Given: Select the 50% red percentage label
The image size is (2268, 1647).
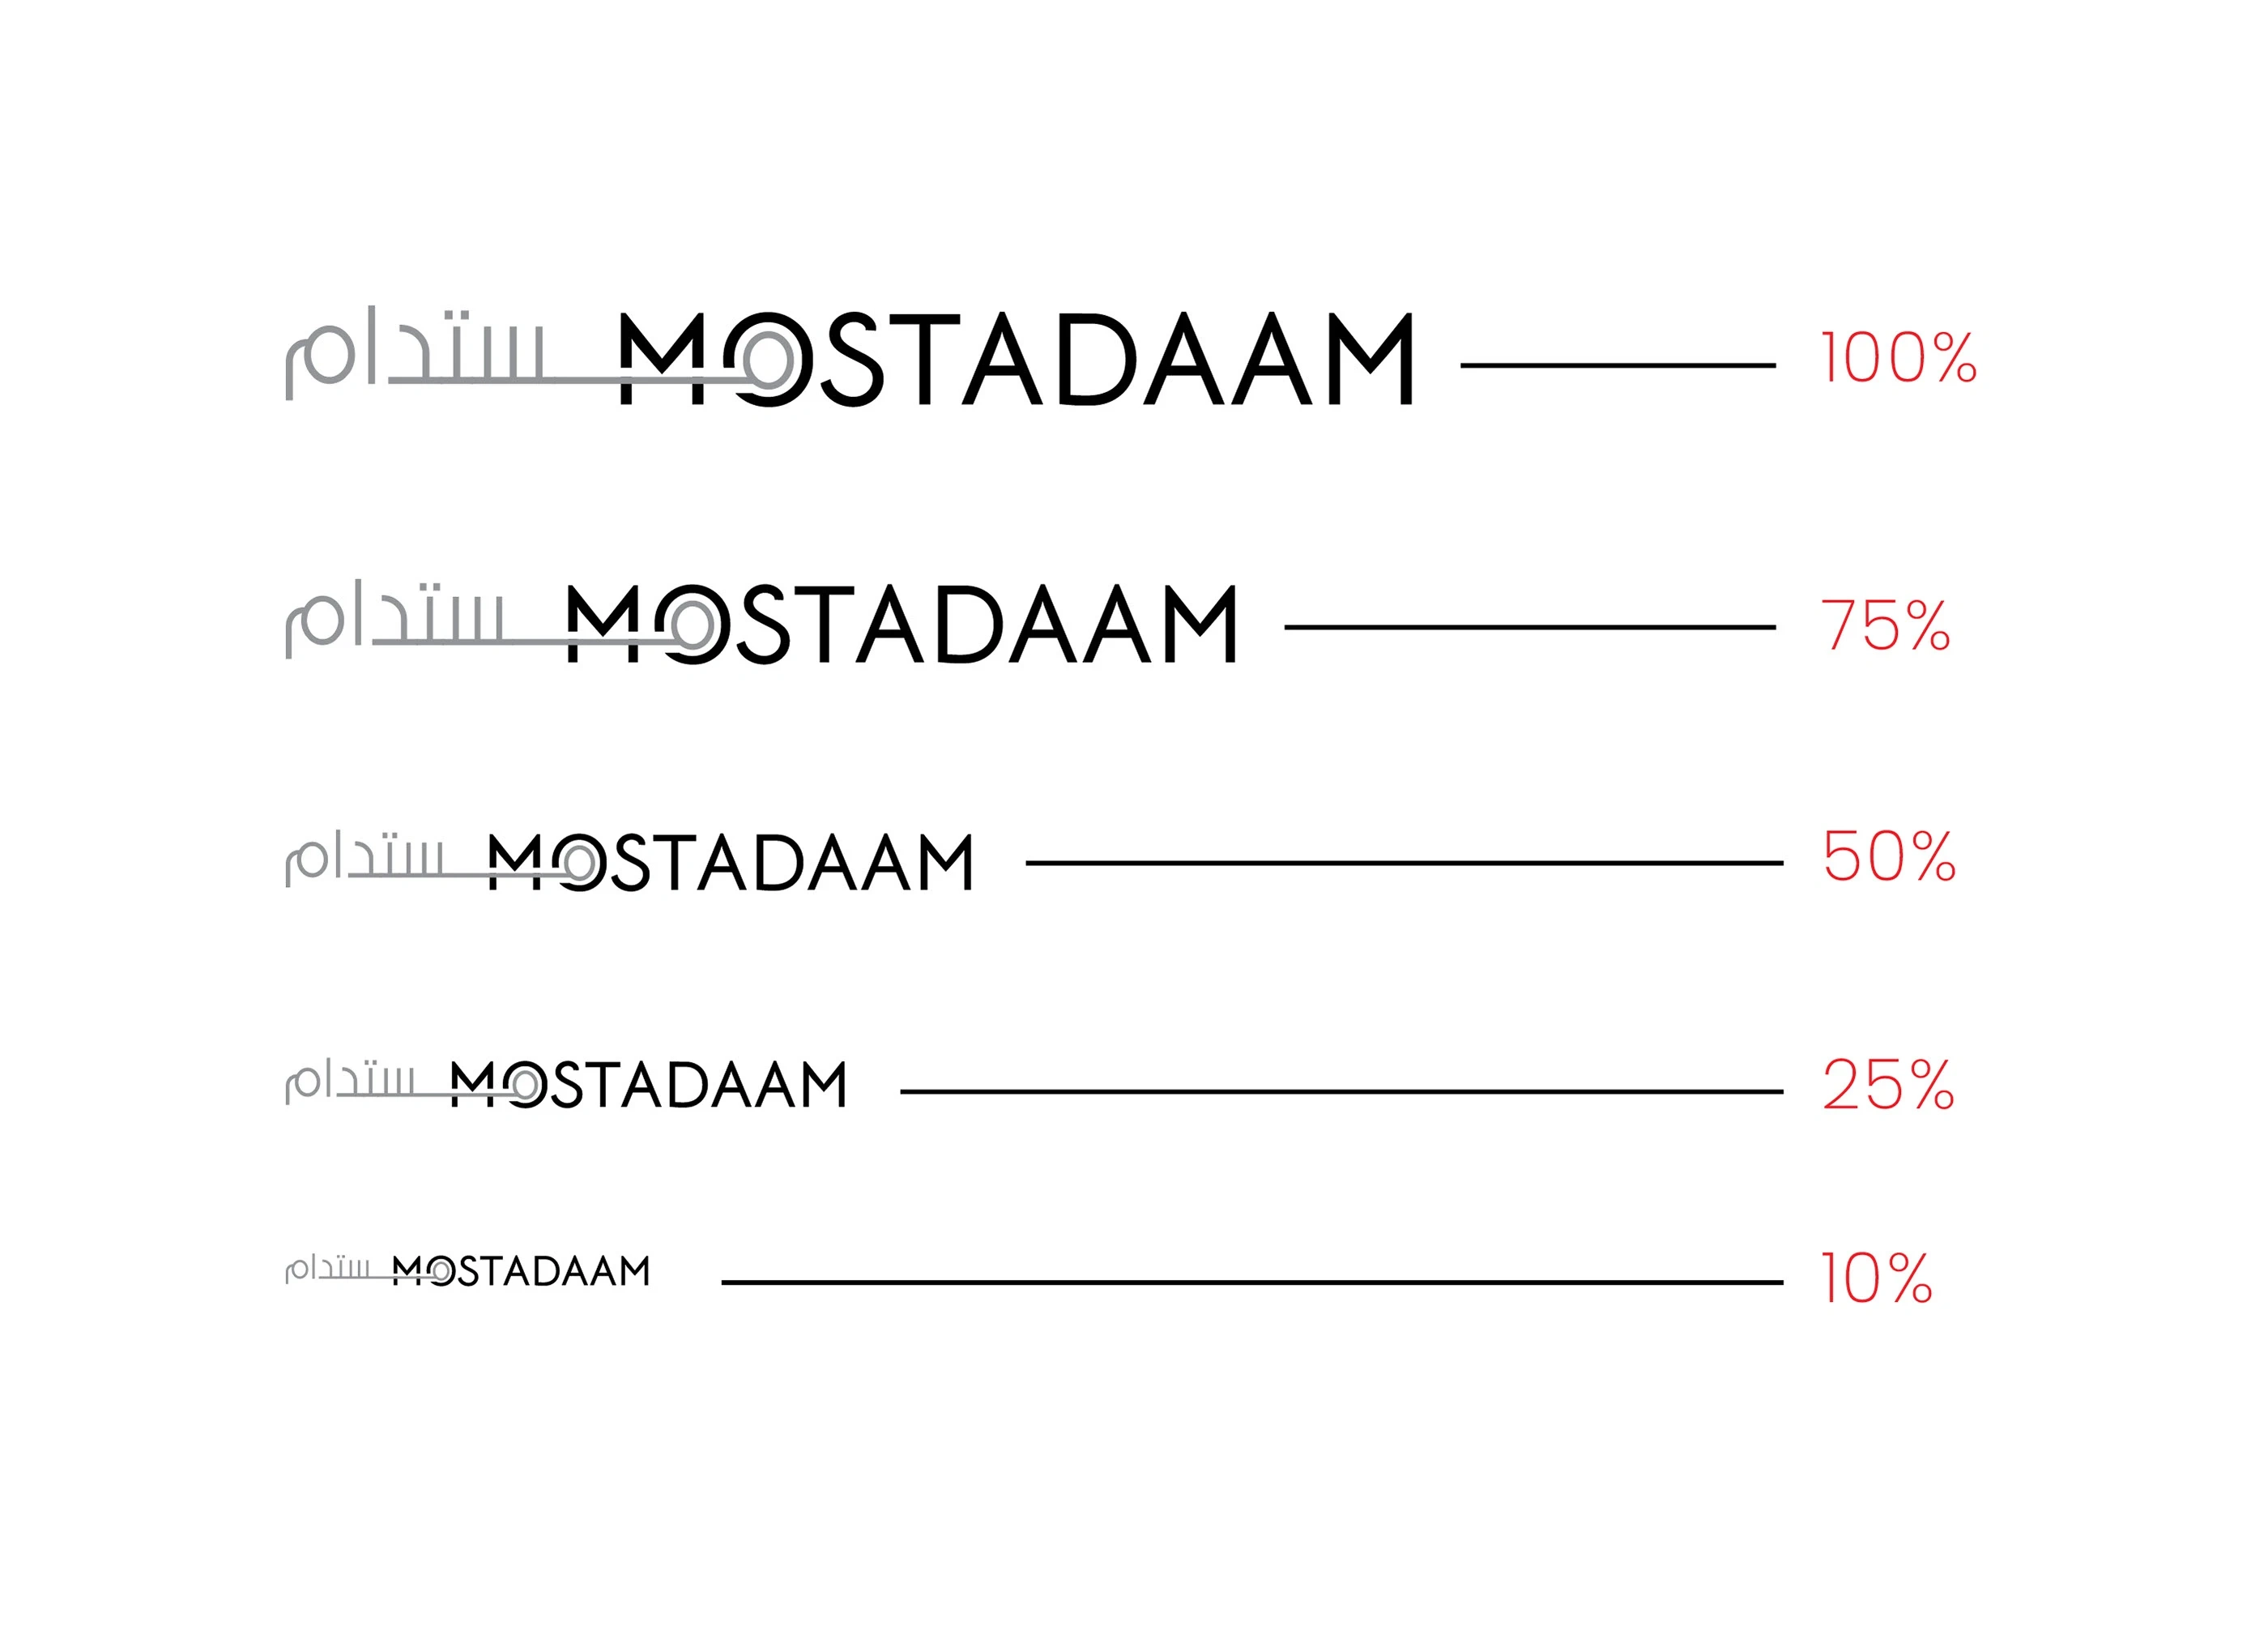Looking at the screenshot, I should click(1888, 856).
